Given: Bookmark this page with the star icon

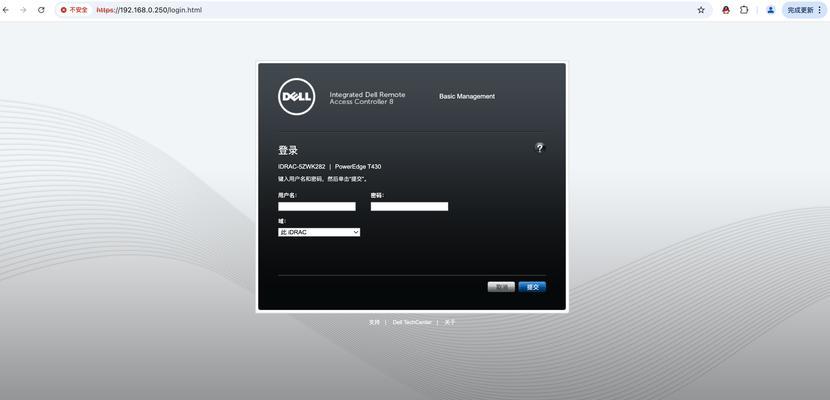Looking at the screenshot, I should [x=701, y=10].
